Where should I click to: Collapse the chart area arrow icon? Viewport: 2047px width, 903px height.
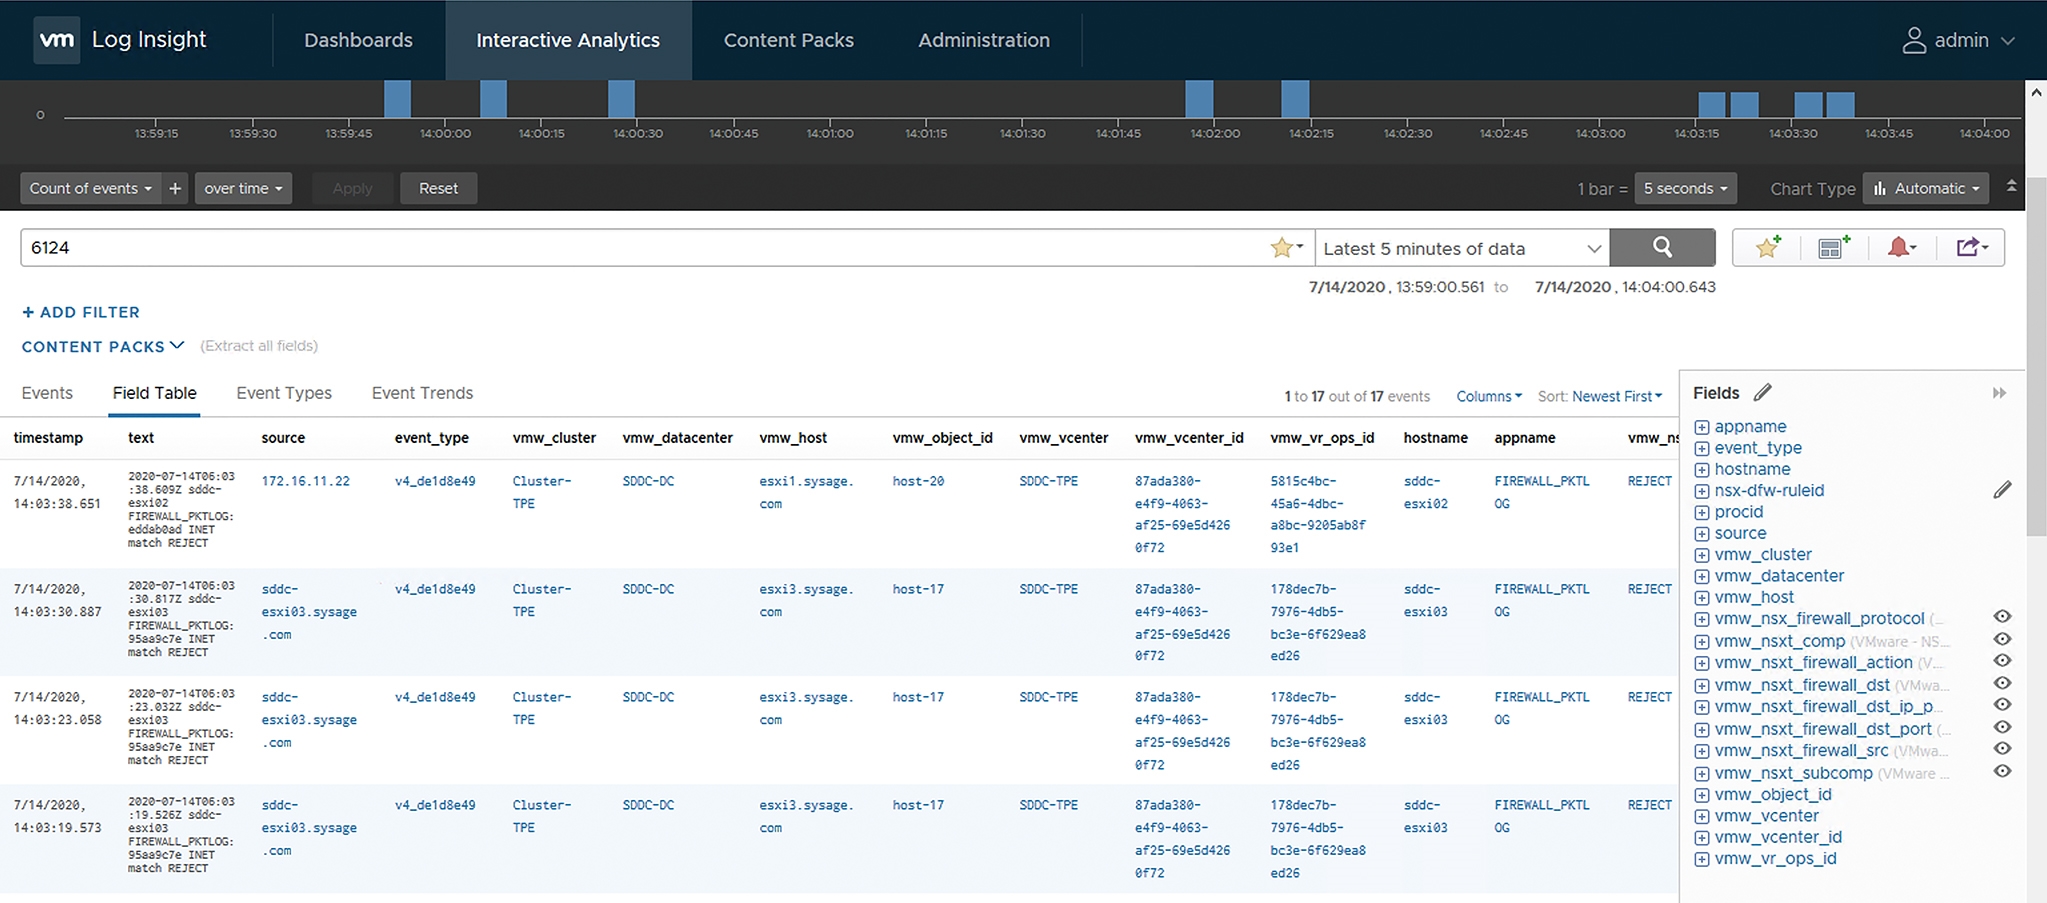[2011, 187]
